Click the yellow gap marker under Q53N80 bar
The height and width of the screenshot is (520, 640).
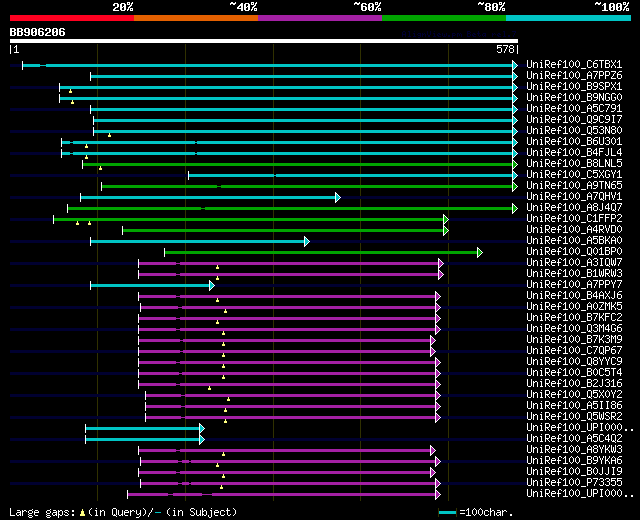coord(109,135)
